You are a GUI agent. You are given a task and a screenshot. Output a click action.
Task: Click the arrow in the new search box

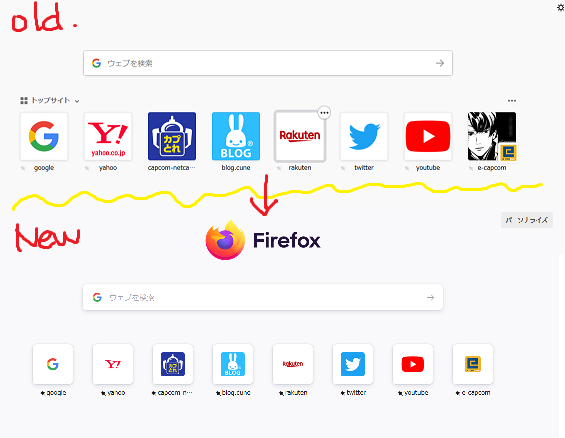[430, 298]
